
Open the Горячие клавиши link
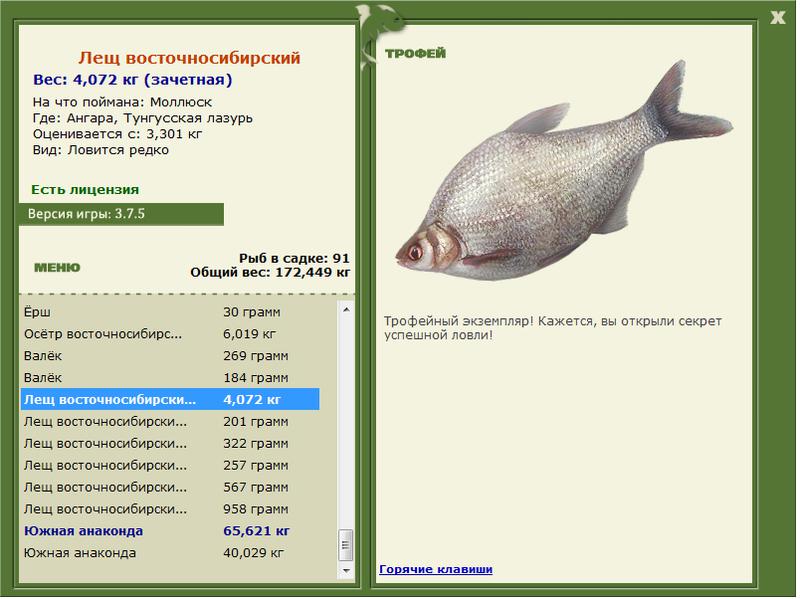tap(436, 569)
